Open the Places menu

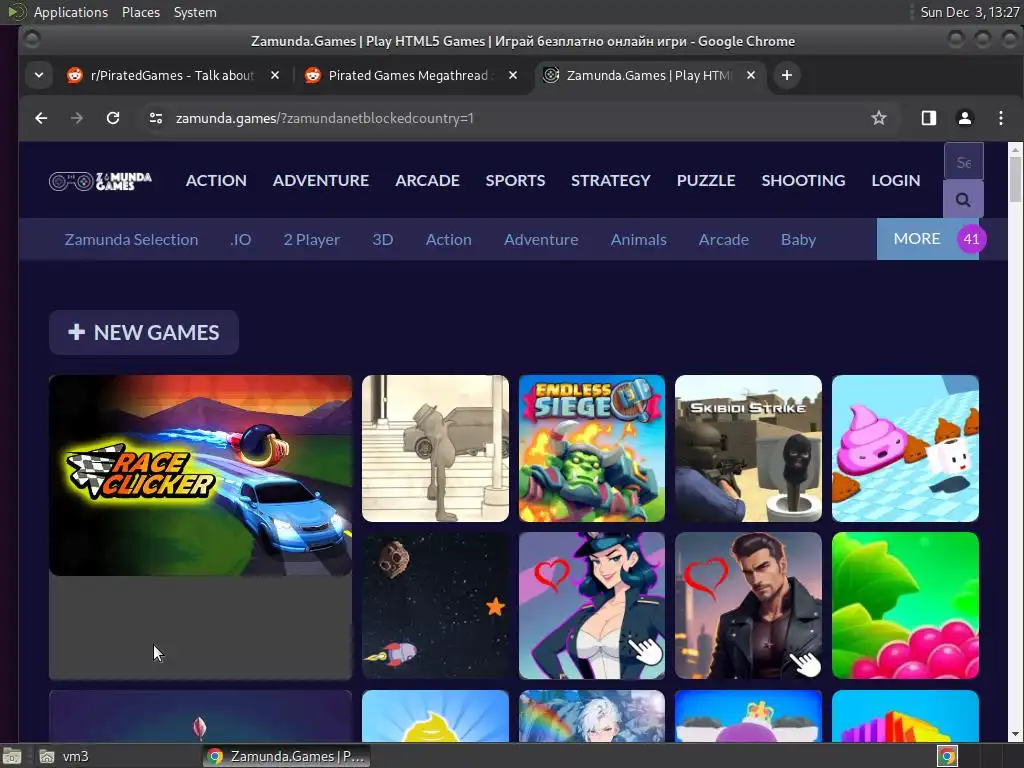(x=140, y=12)
